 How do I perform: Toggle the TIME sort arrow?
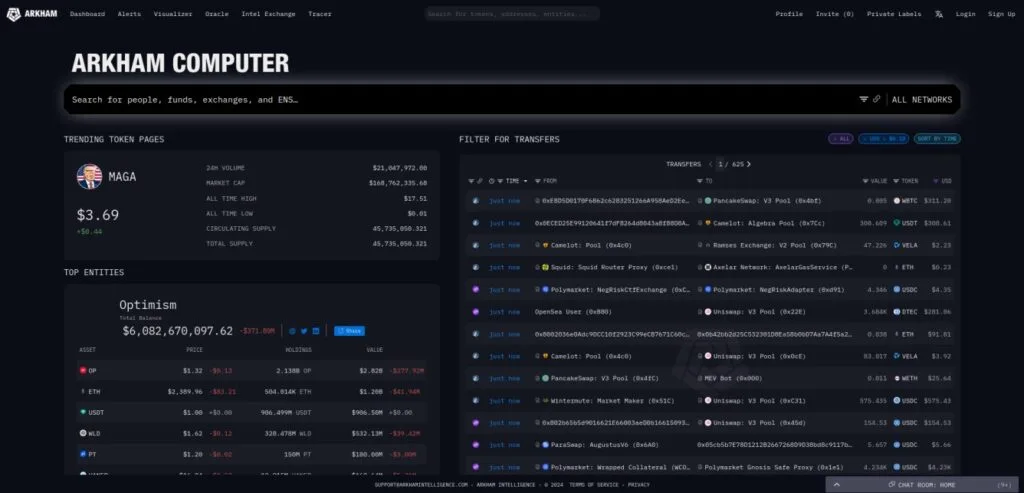pyautogui.click(x=525, y=181)
